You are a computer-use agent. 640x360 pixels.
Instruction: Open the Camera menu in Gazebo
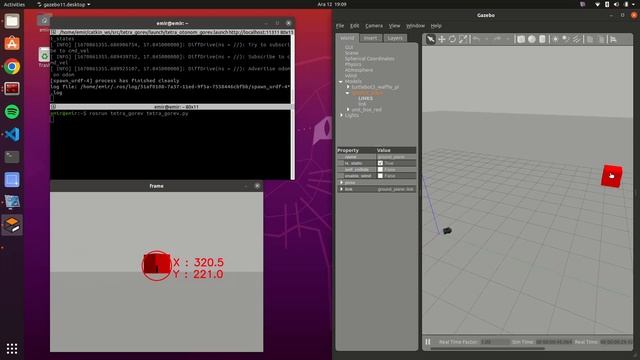pos(374,26)
